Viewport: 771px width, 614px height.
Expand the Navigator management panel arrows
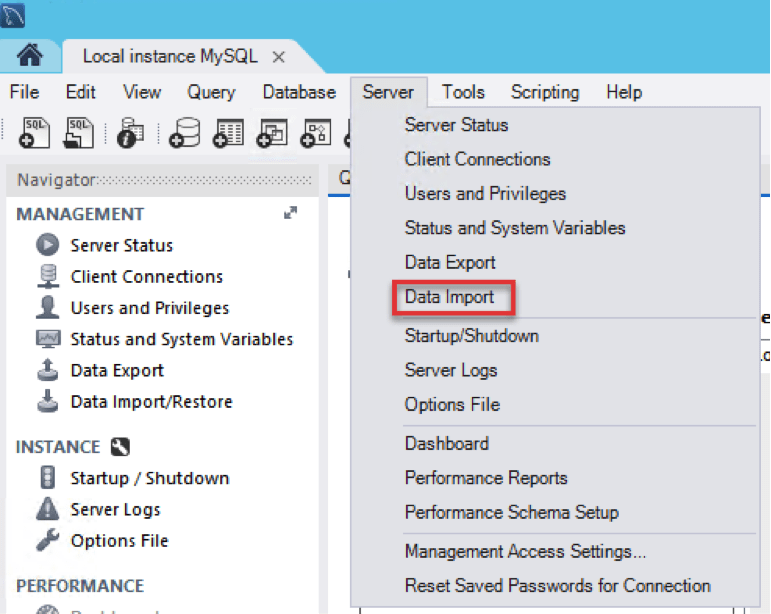tap(290, 213)
